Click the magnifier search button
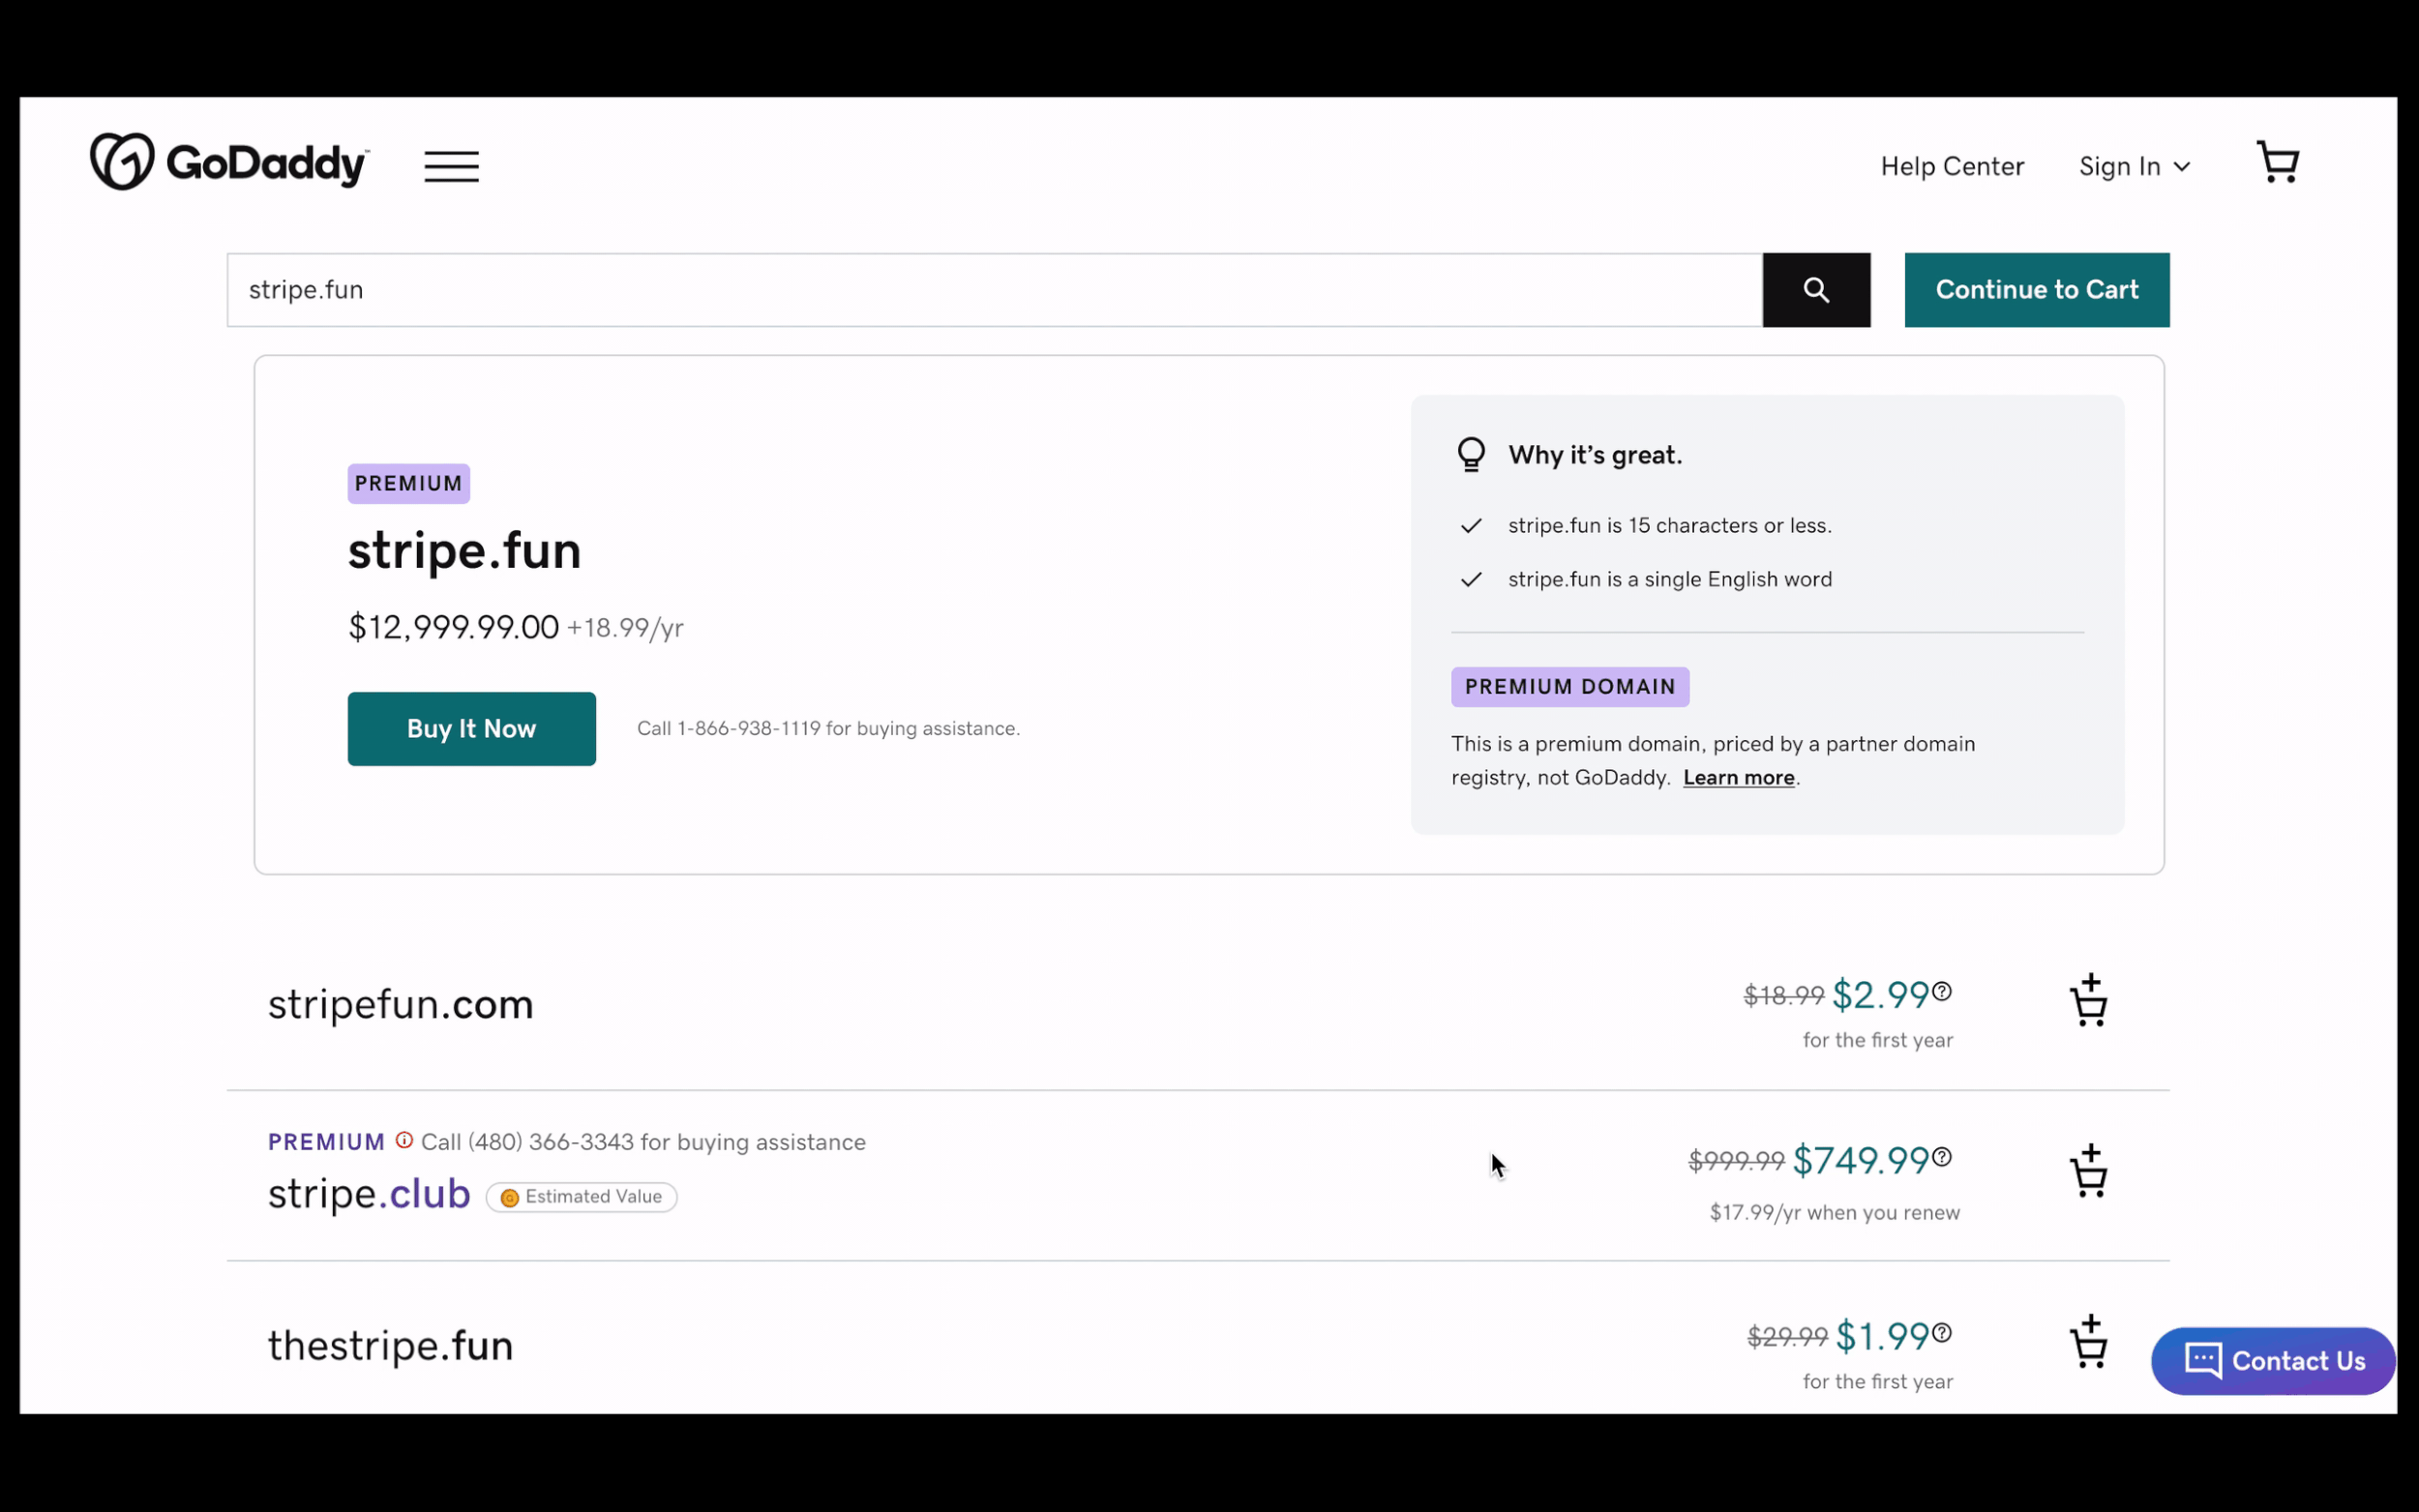This screenshot has height=1512, width=2419. (1815, 290)
